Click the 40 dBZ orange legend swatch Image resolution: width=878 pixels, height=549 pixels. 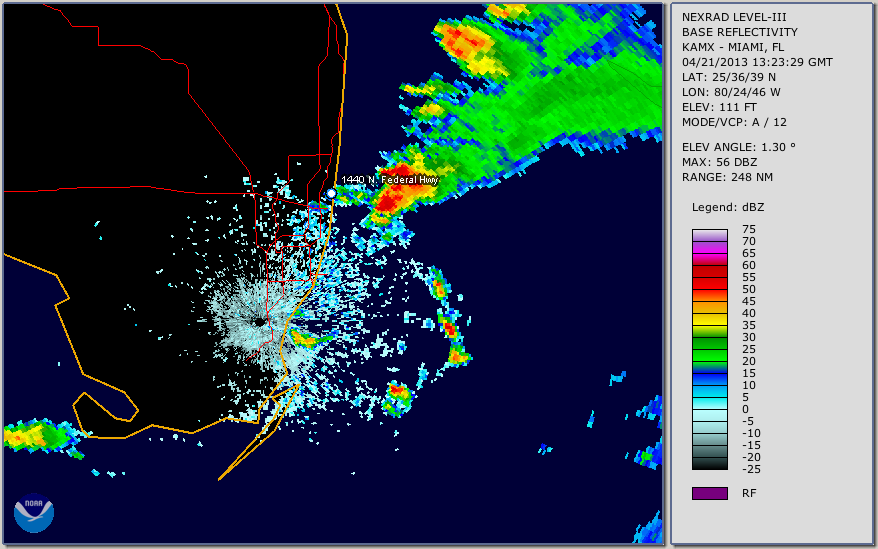(709, 308)
